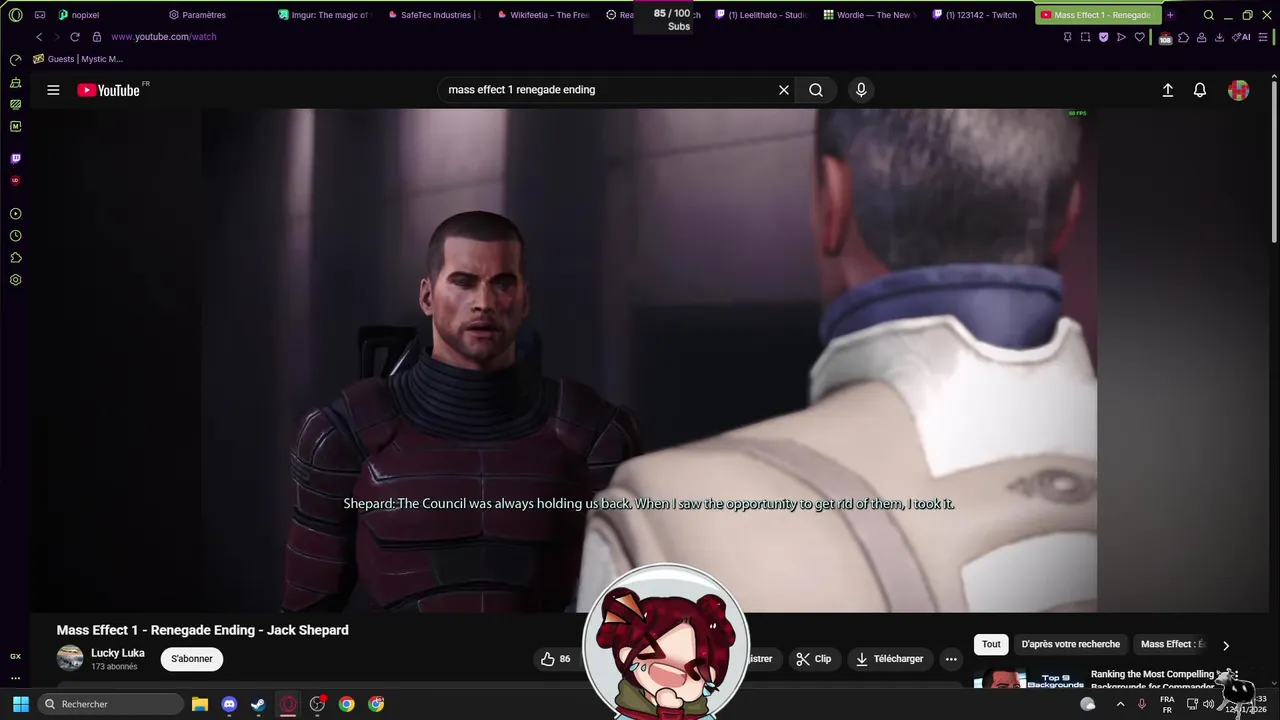Open the browser profile icon
1280x720 pixels.
coord(1201,37)
